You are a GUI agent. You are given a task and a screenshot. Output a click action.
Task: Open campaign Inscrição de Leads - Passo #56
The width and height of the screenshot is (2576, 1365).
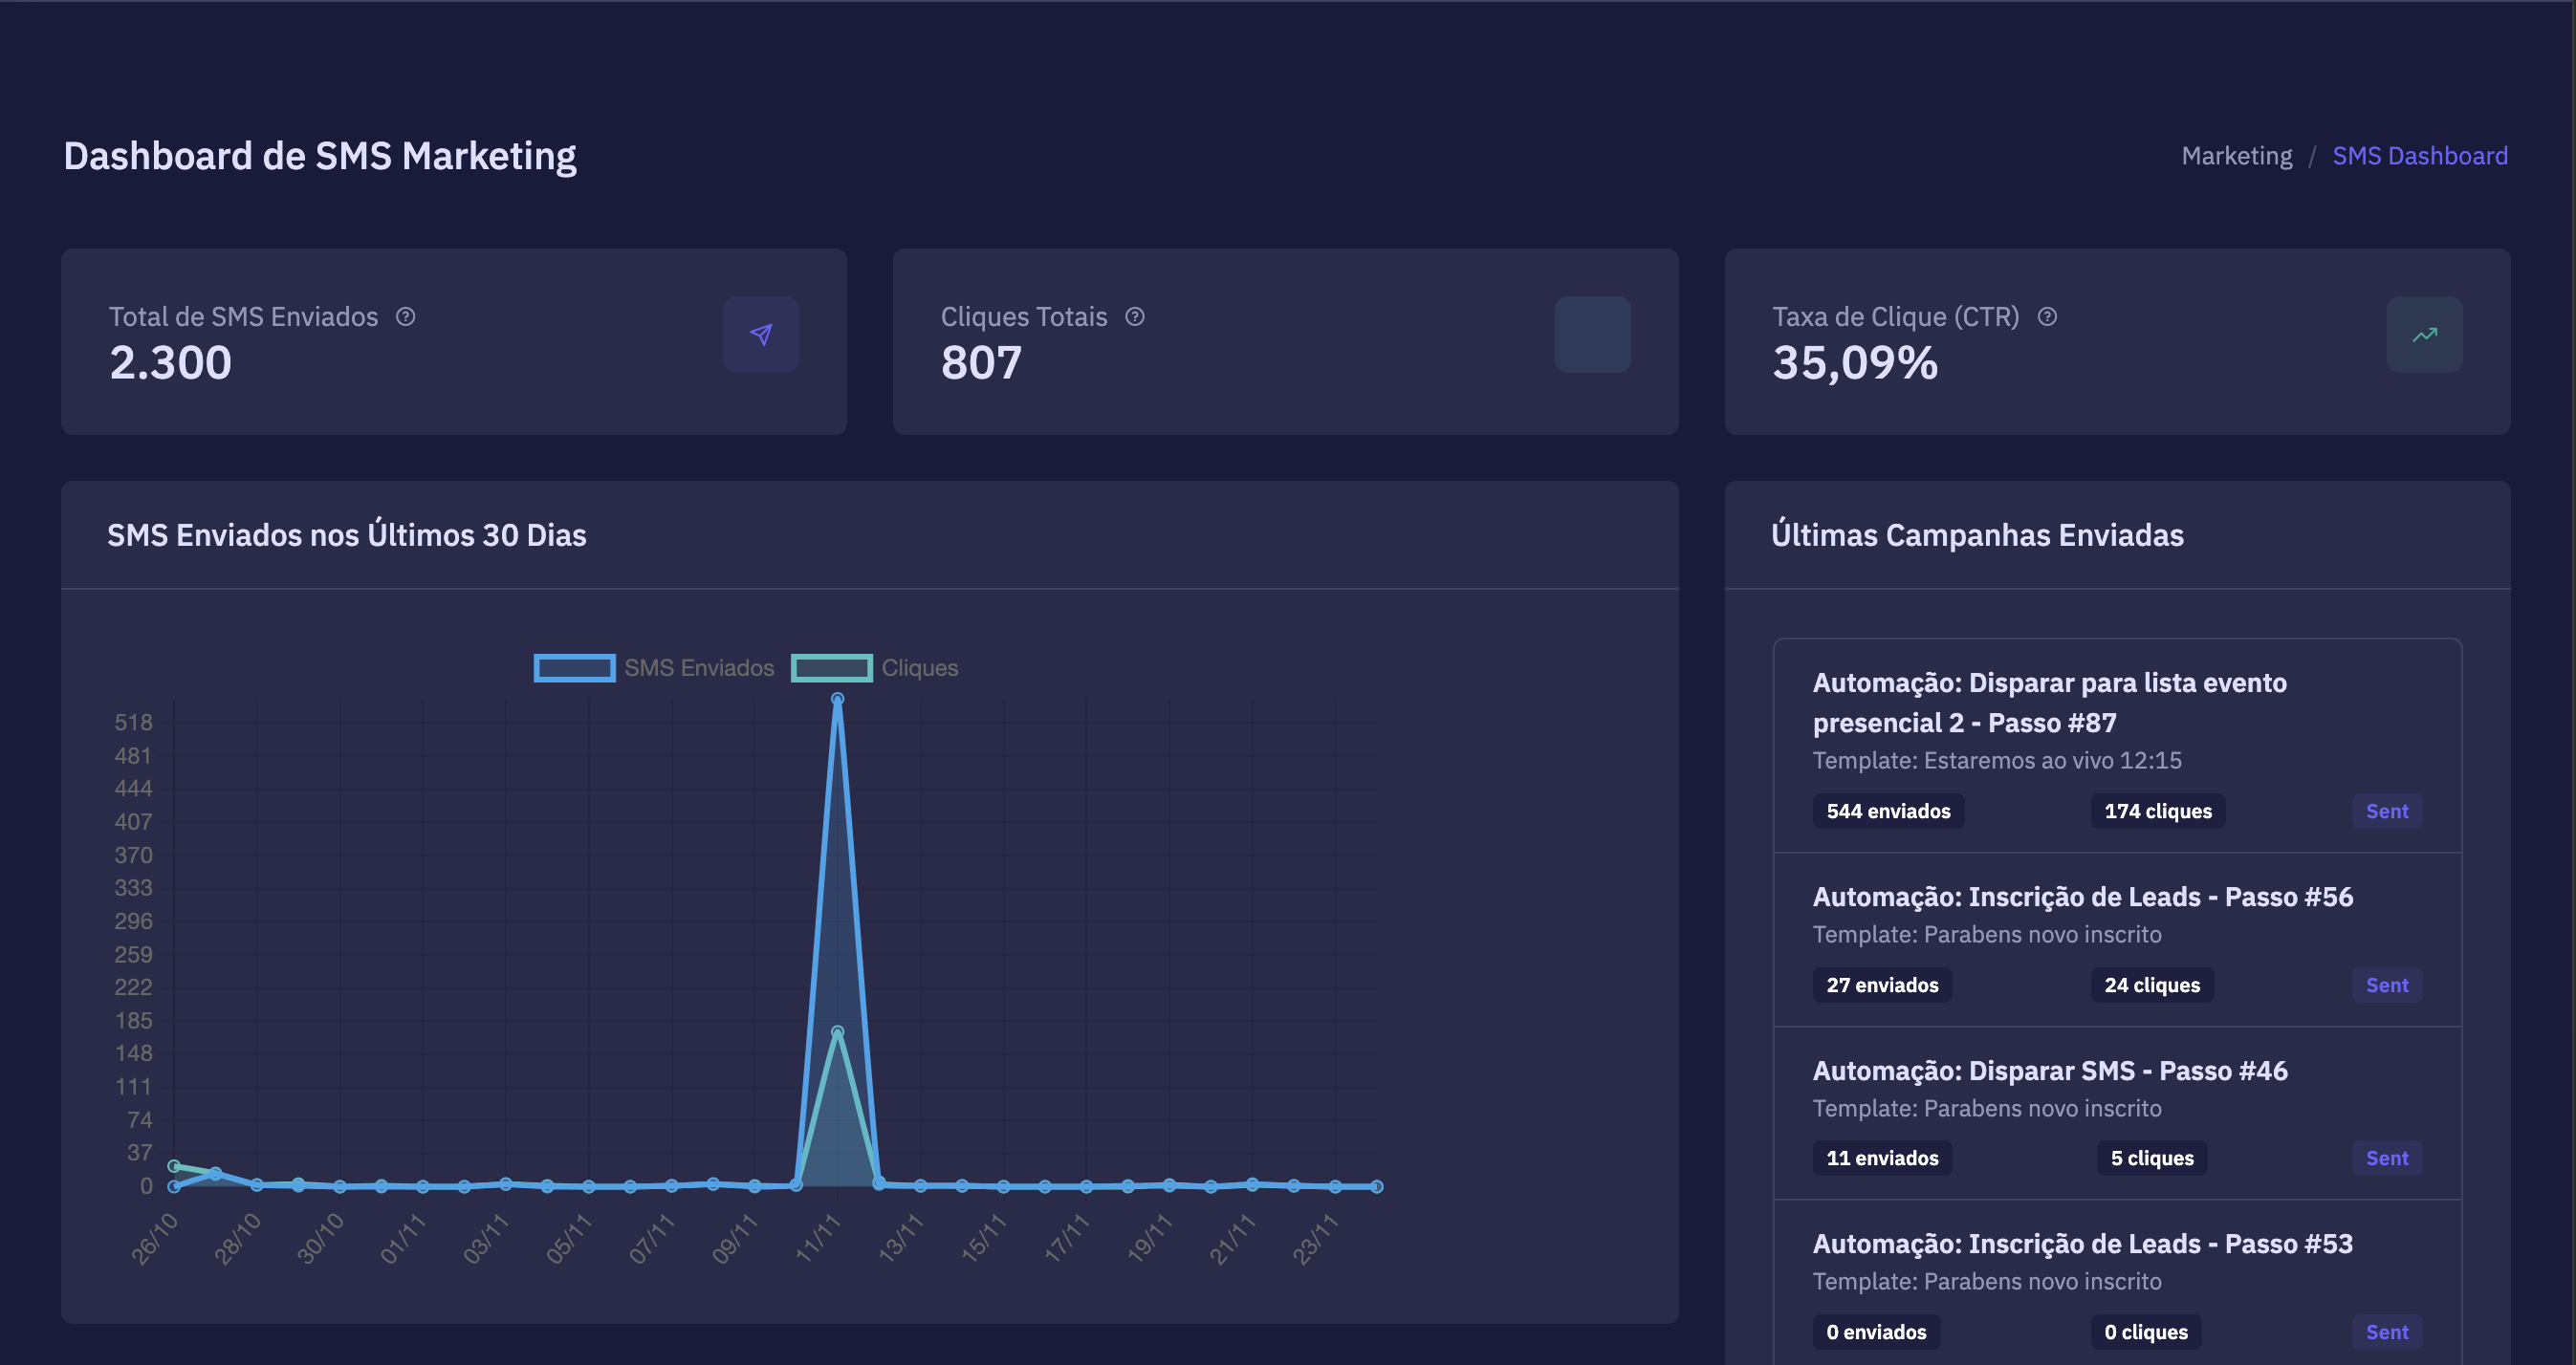pyautogui.click(x=2082, y=897)
